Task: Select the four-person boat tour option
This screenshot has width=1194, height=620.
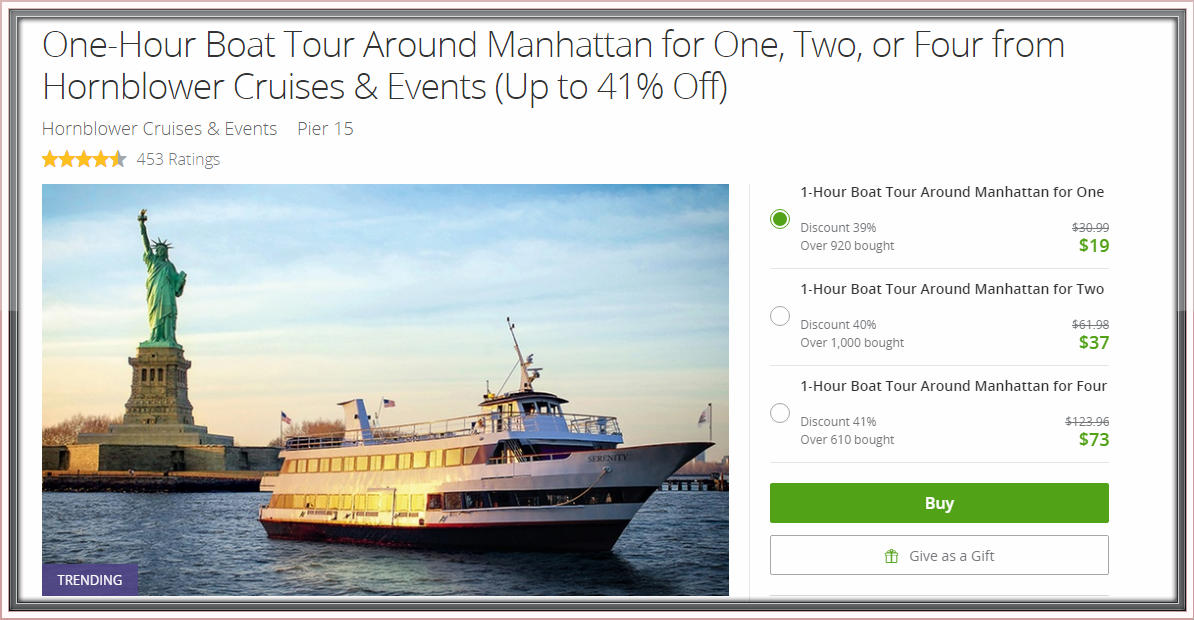Action: 779,412
